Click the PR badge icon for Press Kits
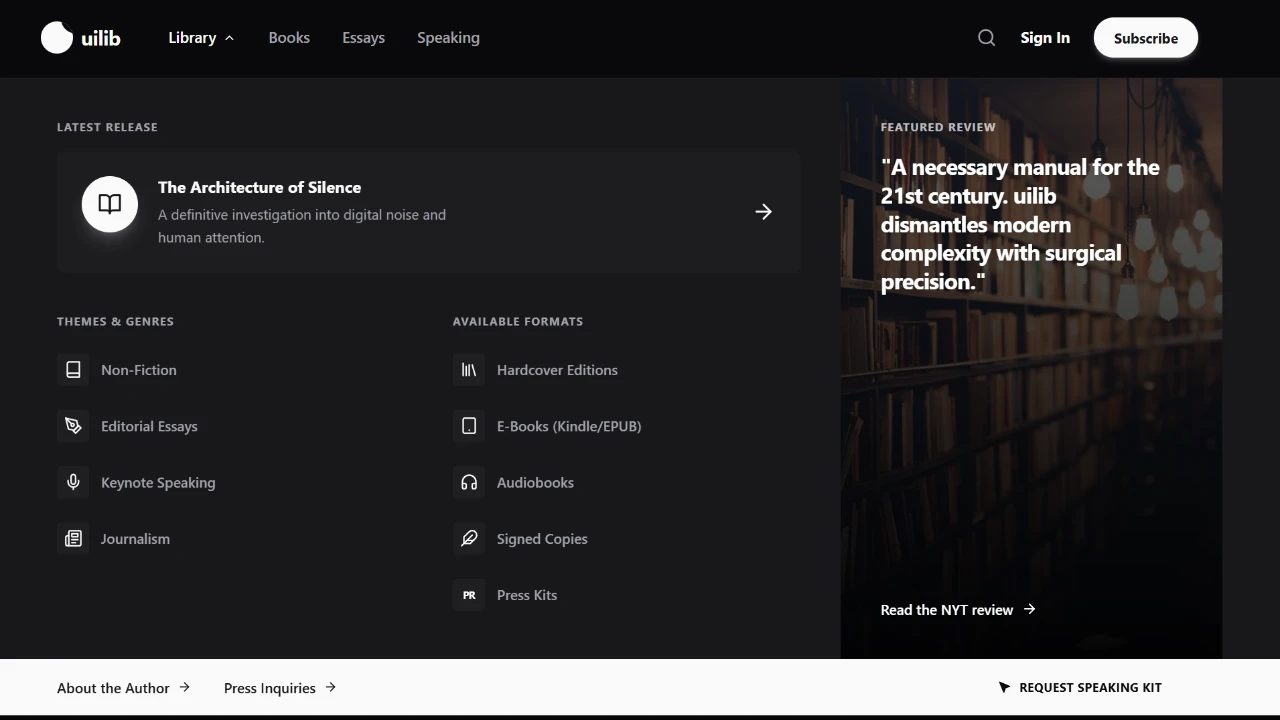 click(x=469, y=594)
